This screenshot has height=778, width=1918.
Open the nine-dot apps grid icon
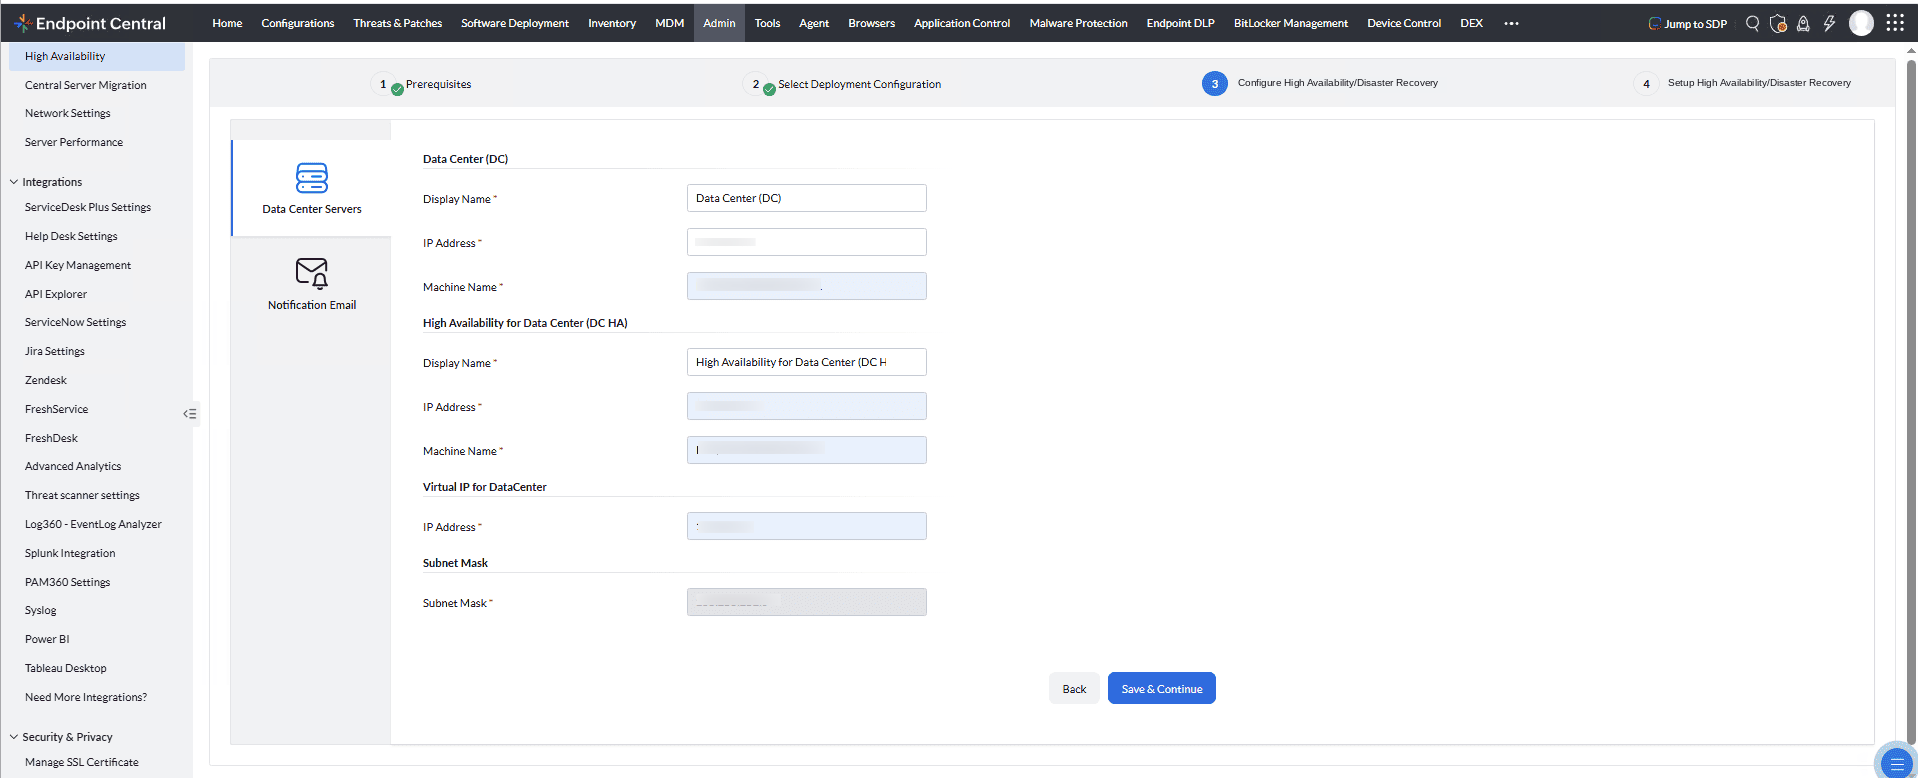coord(1895,23)
